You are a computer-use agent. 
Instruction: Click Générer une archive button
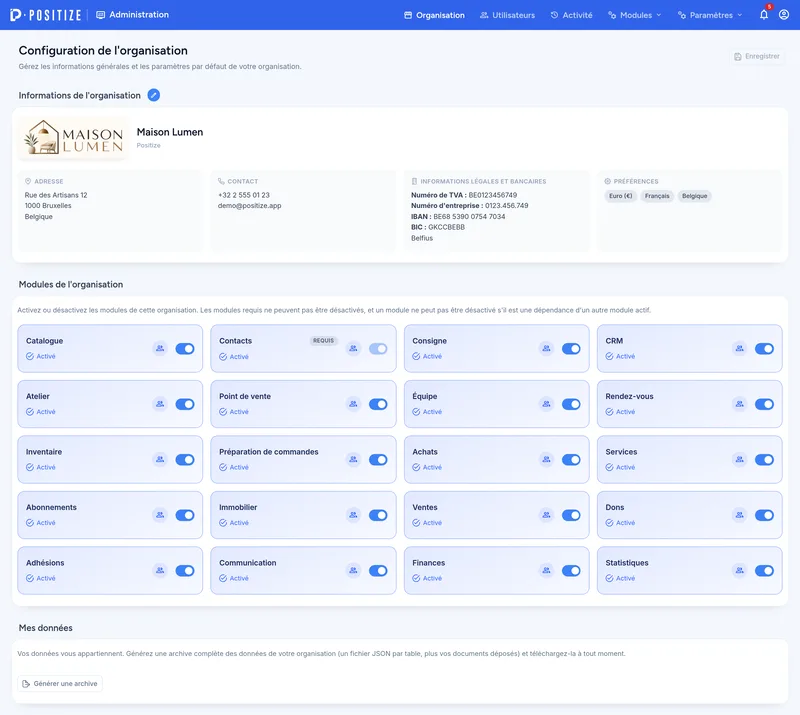[x=60, y=683]
